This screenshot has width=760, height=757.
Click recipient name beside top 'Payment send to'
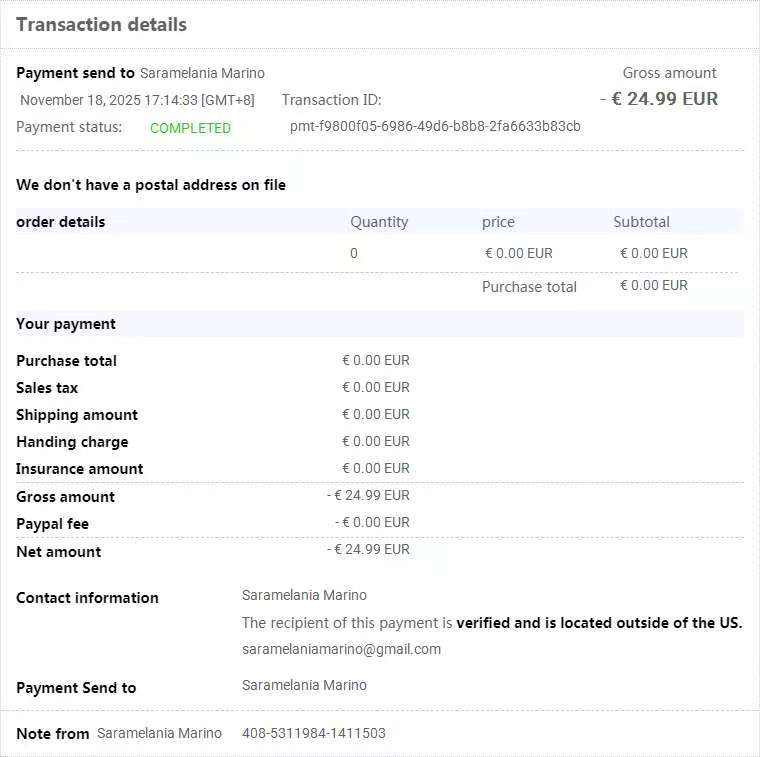coord(202,73)
